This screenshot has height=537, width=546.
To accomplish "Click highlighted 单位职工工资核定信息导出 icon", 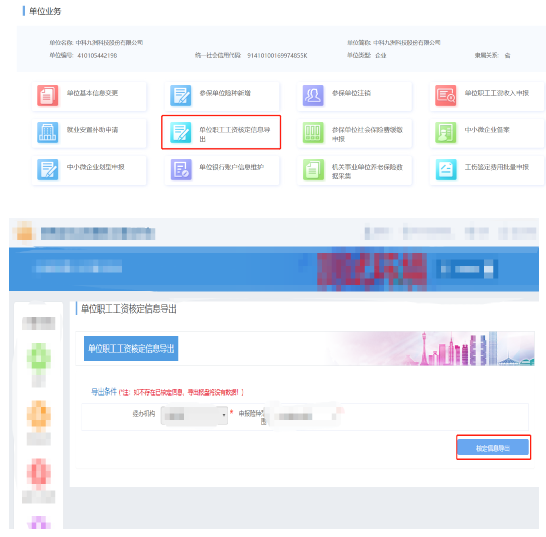I will pyautogui.click(x=180, y=132).
